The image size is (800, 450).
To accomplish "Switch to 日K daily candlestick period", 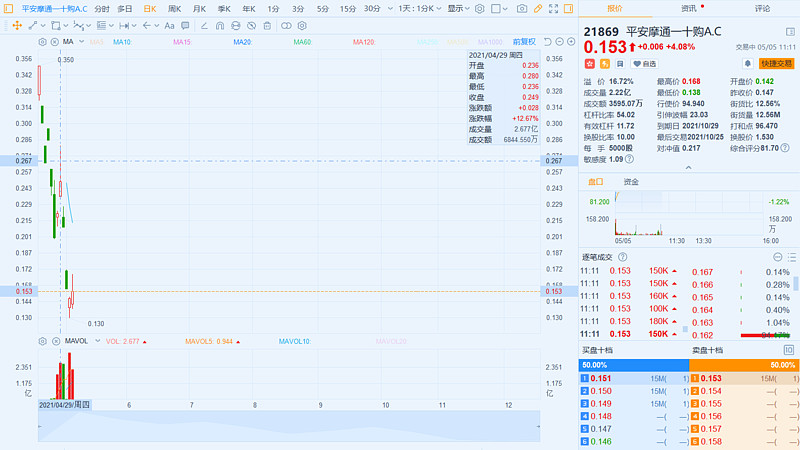I will pos(149,8).
